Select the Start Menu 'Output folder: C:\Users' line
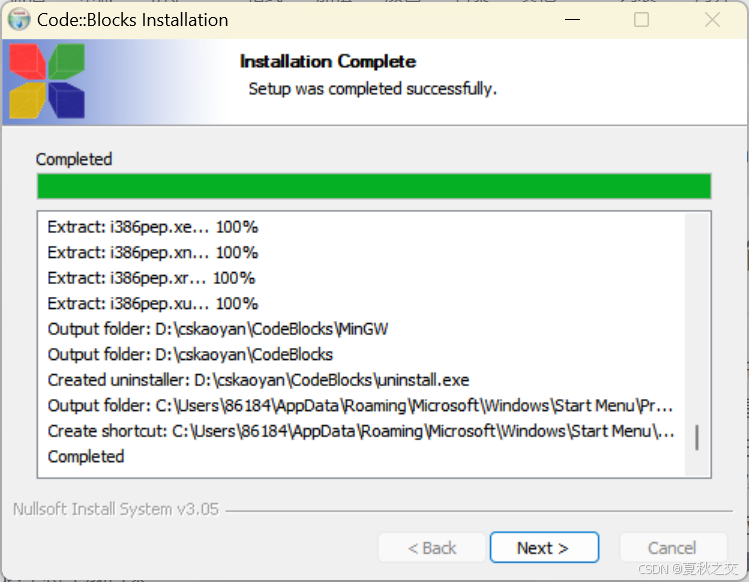Image resolution: width=749 pixels, height=582 pixels. click(x=360, y=406)
